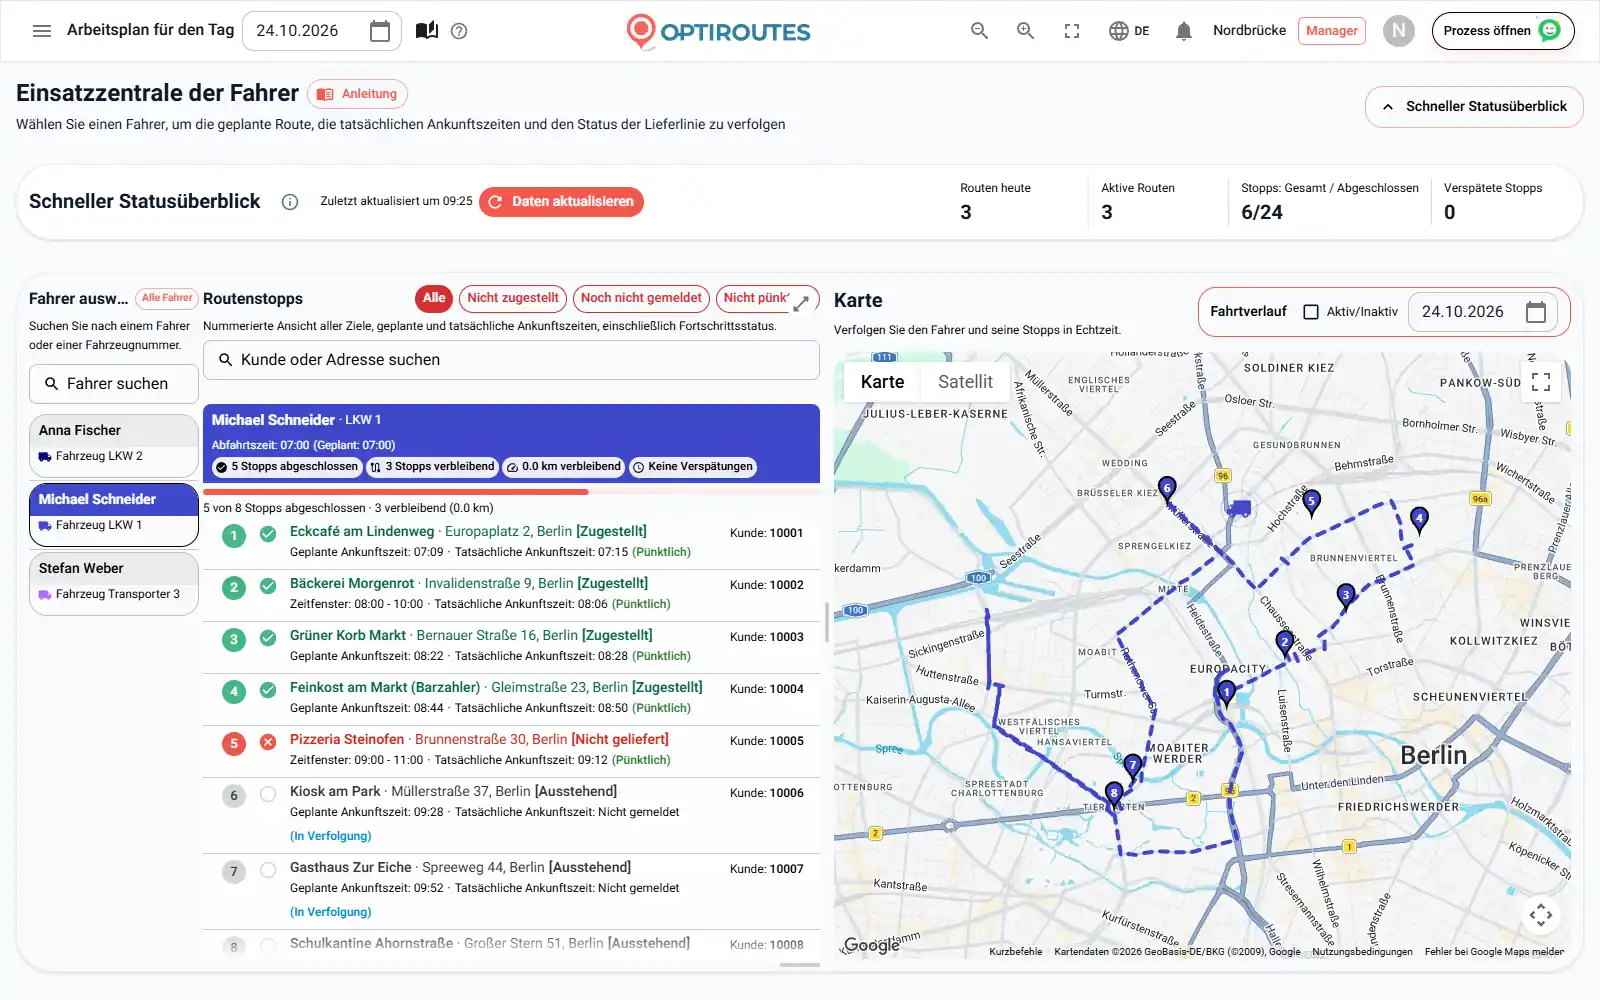Image resolution: width=1600 pixels, height=1000 pixels.
Task: Click map marker number 4
Action: coord(1419,518)
